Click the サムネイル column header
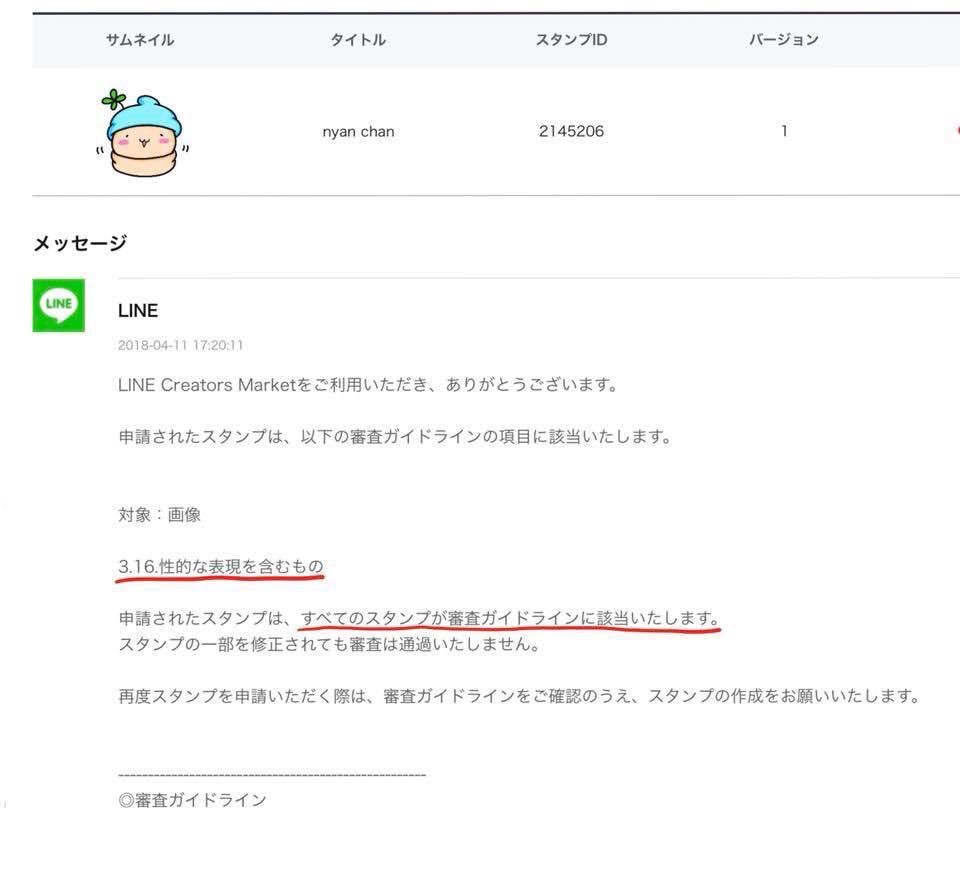This screenshot has height=878, width=960. tap(140, 40)
